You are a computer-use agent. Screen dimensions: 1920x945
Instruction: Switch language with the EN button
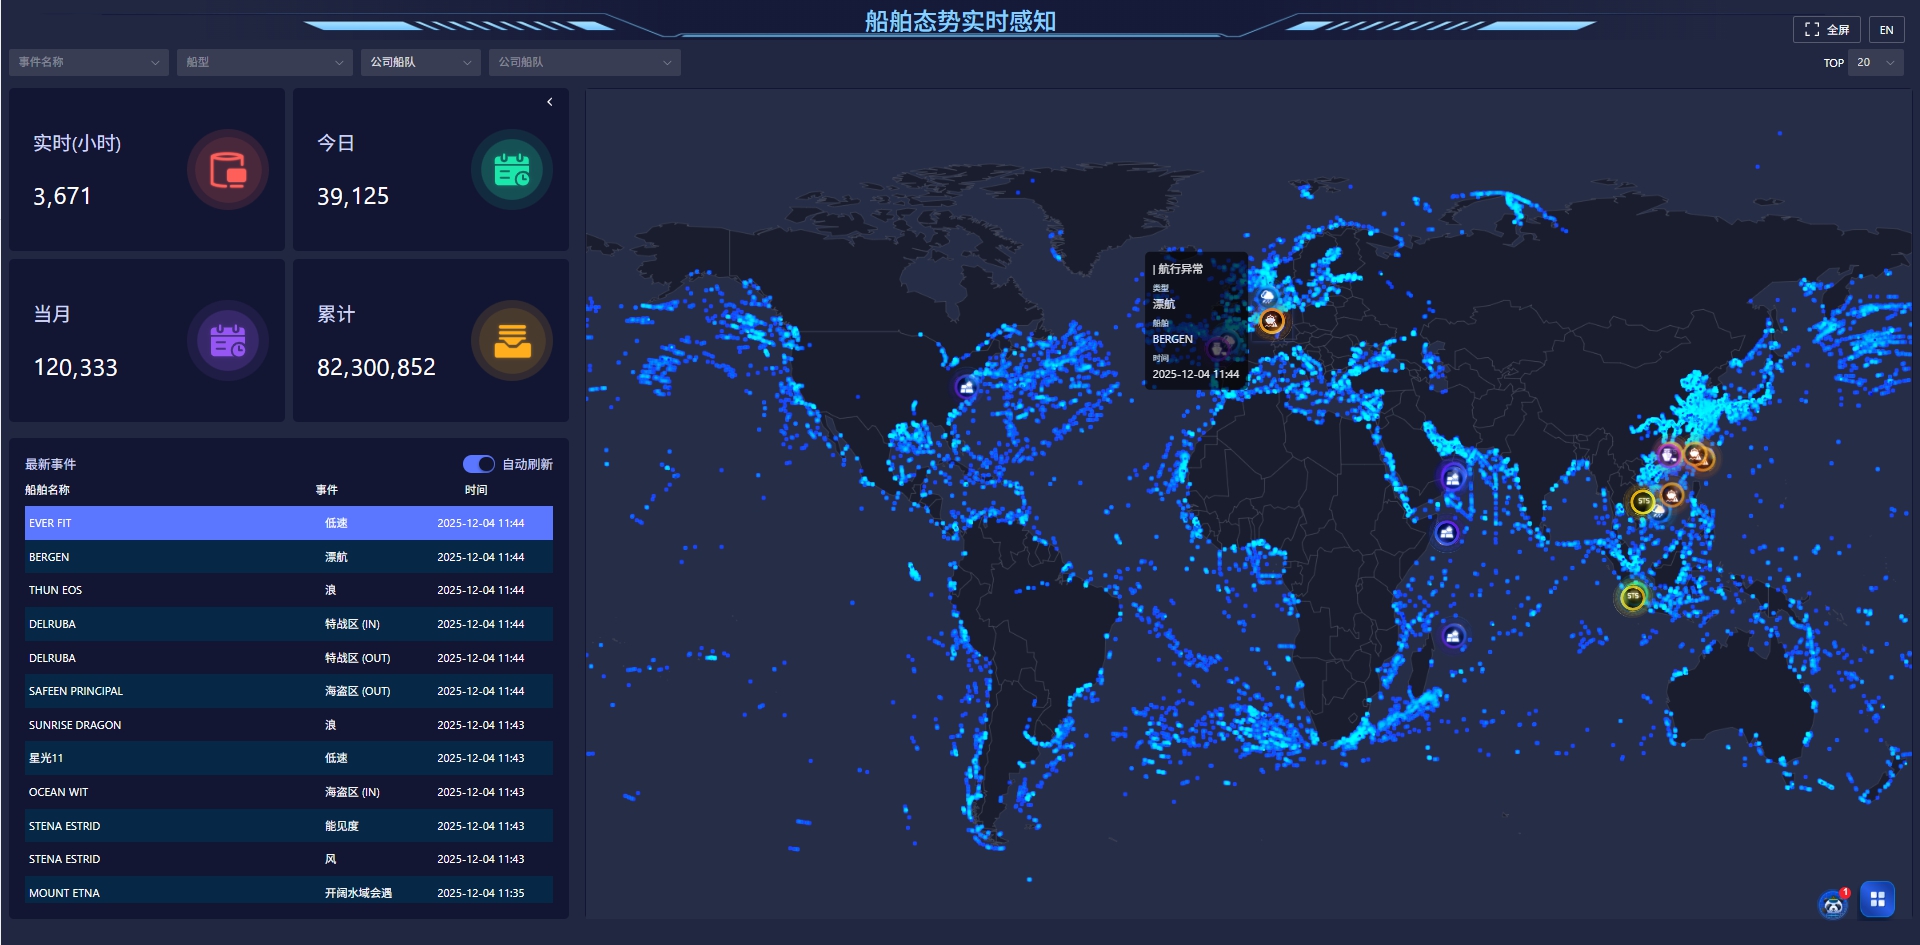pos(1886,30)
